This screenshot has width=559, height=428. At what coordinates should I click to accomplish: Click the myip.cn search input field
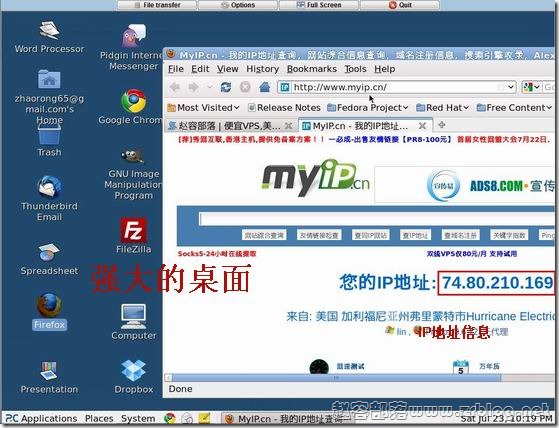(x=376, y=219)
